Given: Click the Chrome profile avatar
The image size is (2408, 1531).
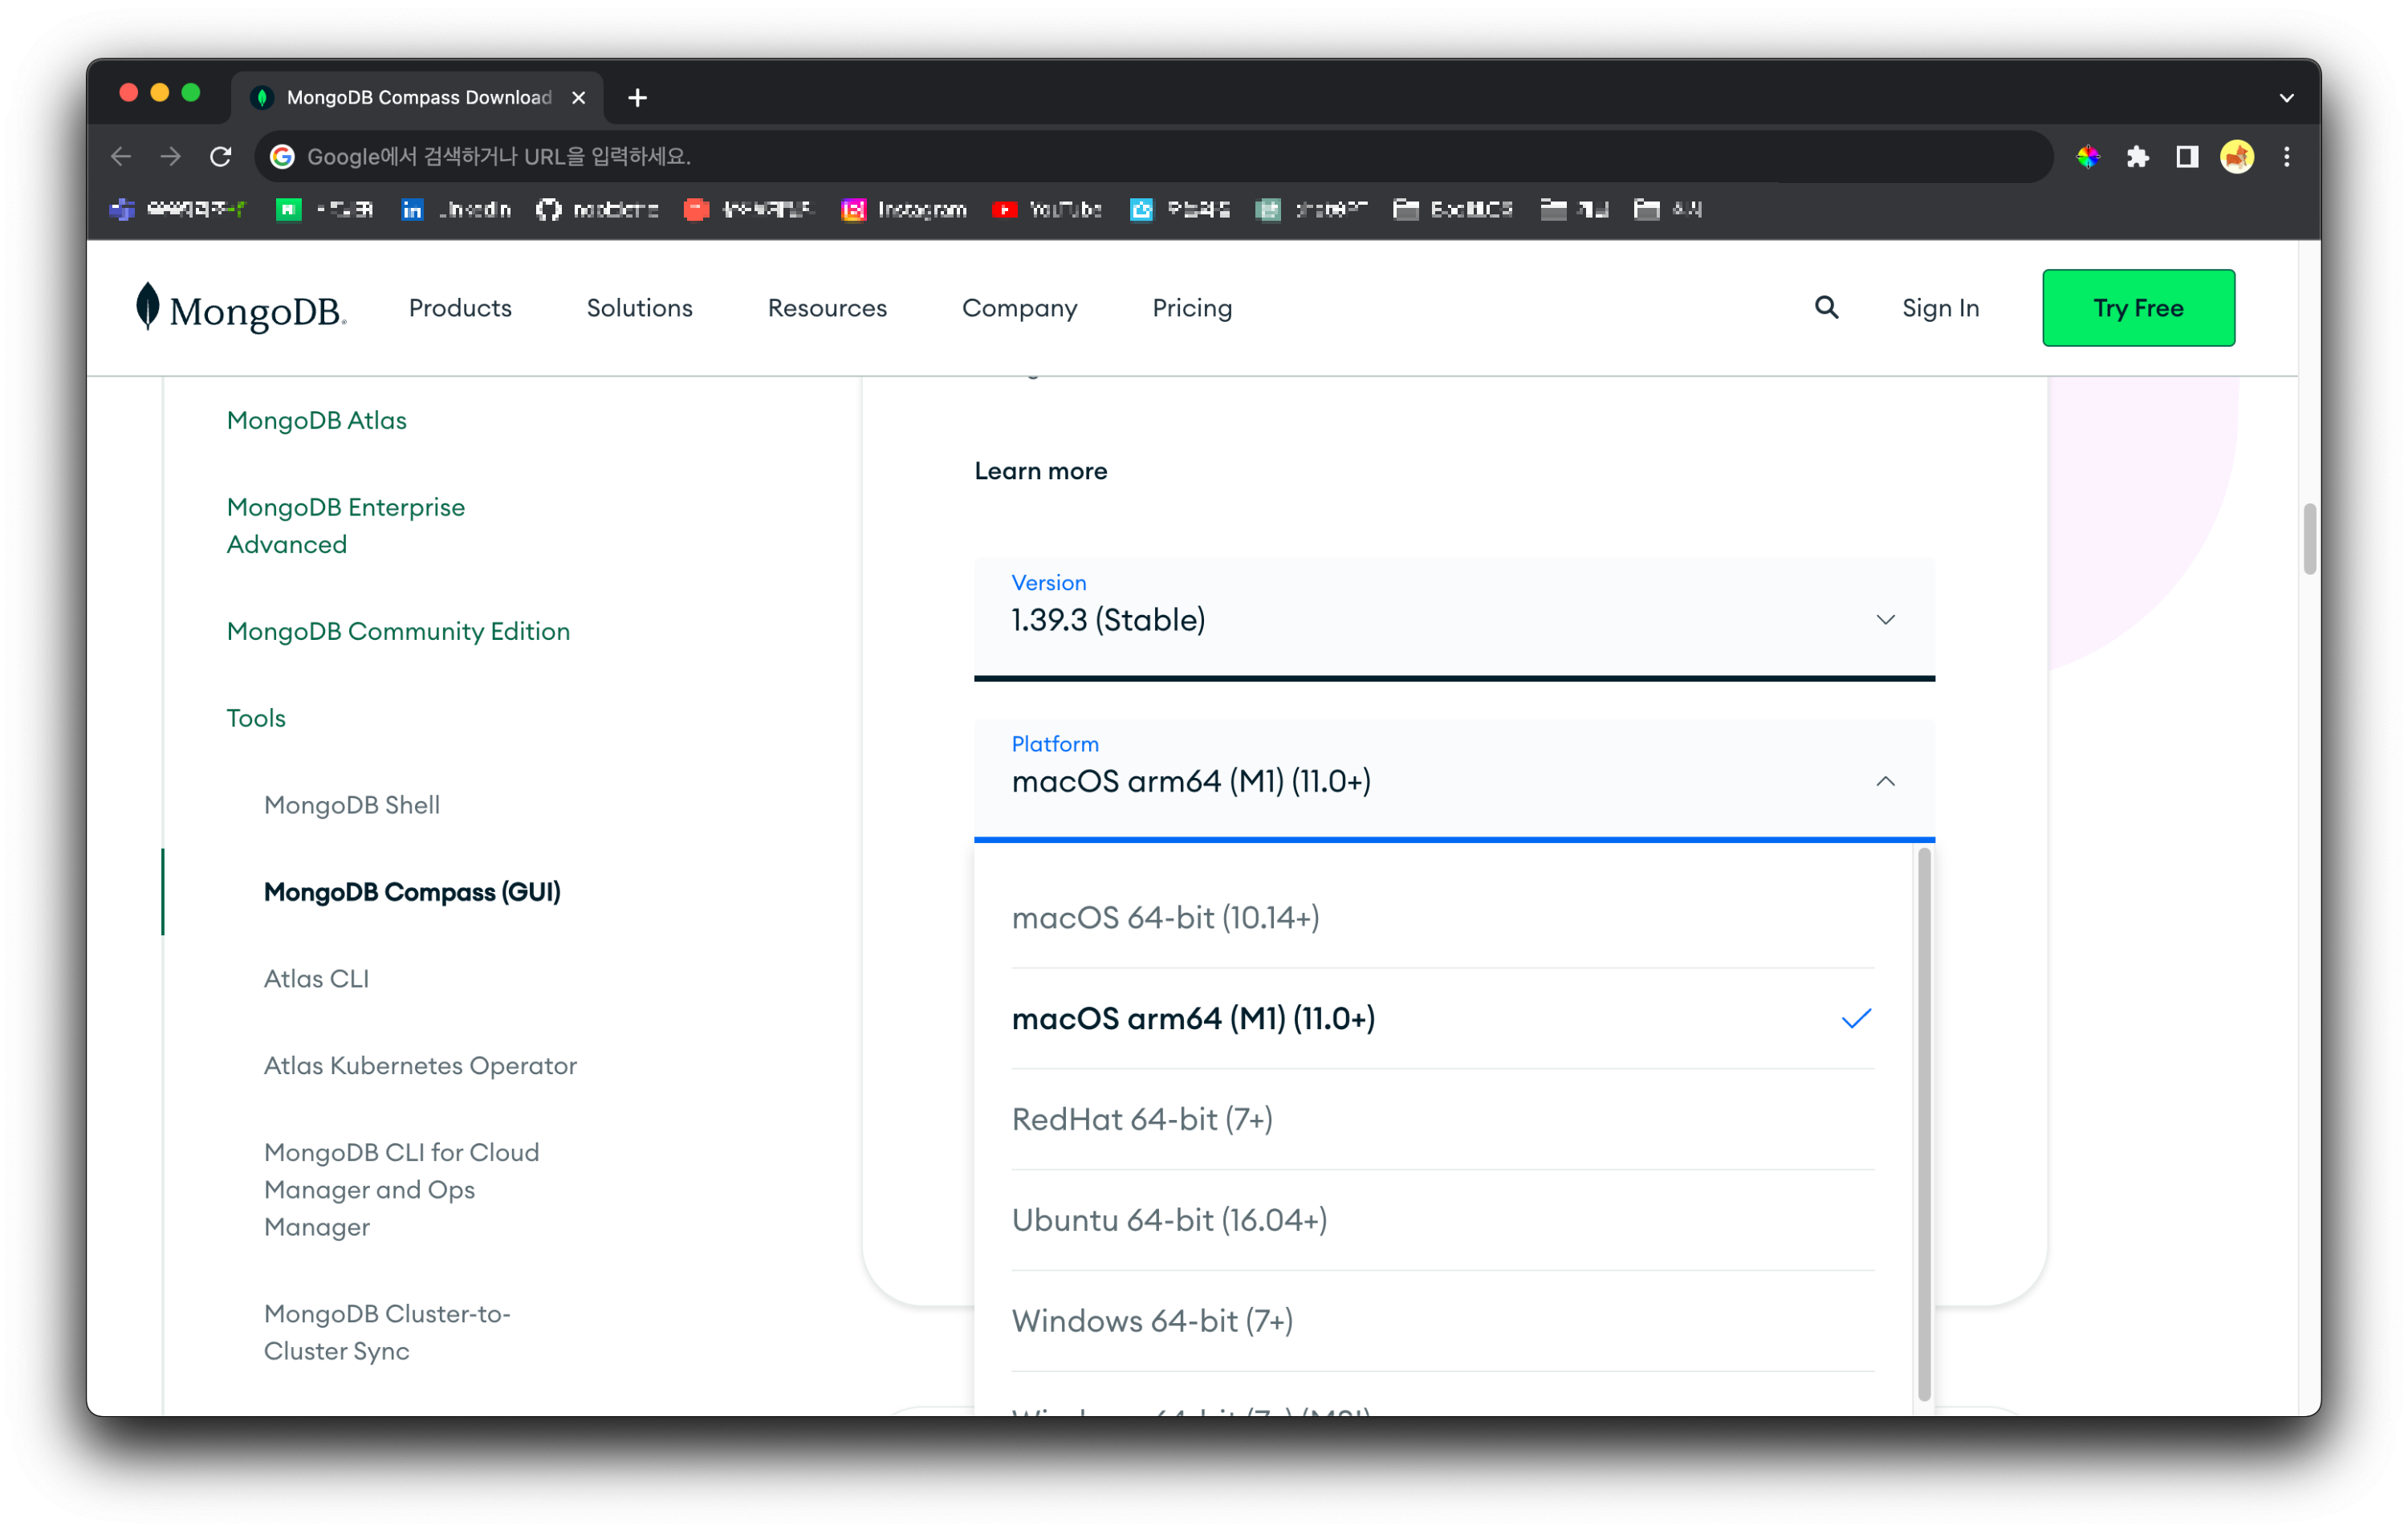Looking at the screenshot, I should point(2236,157).
